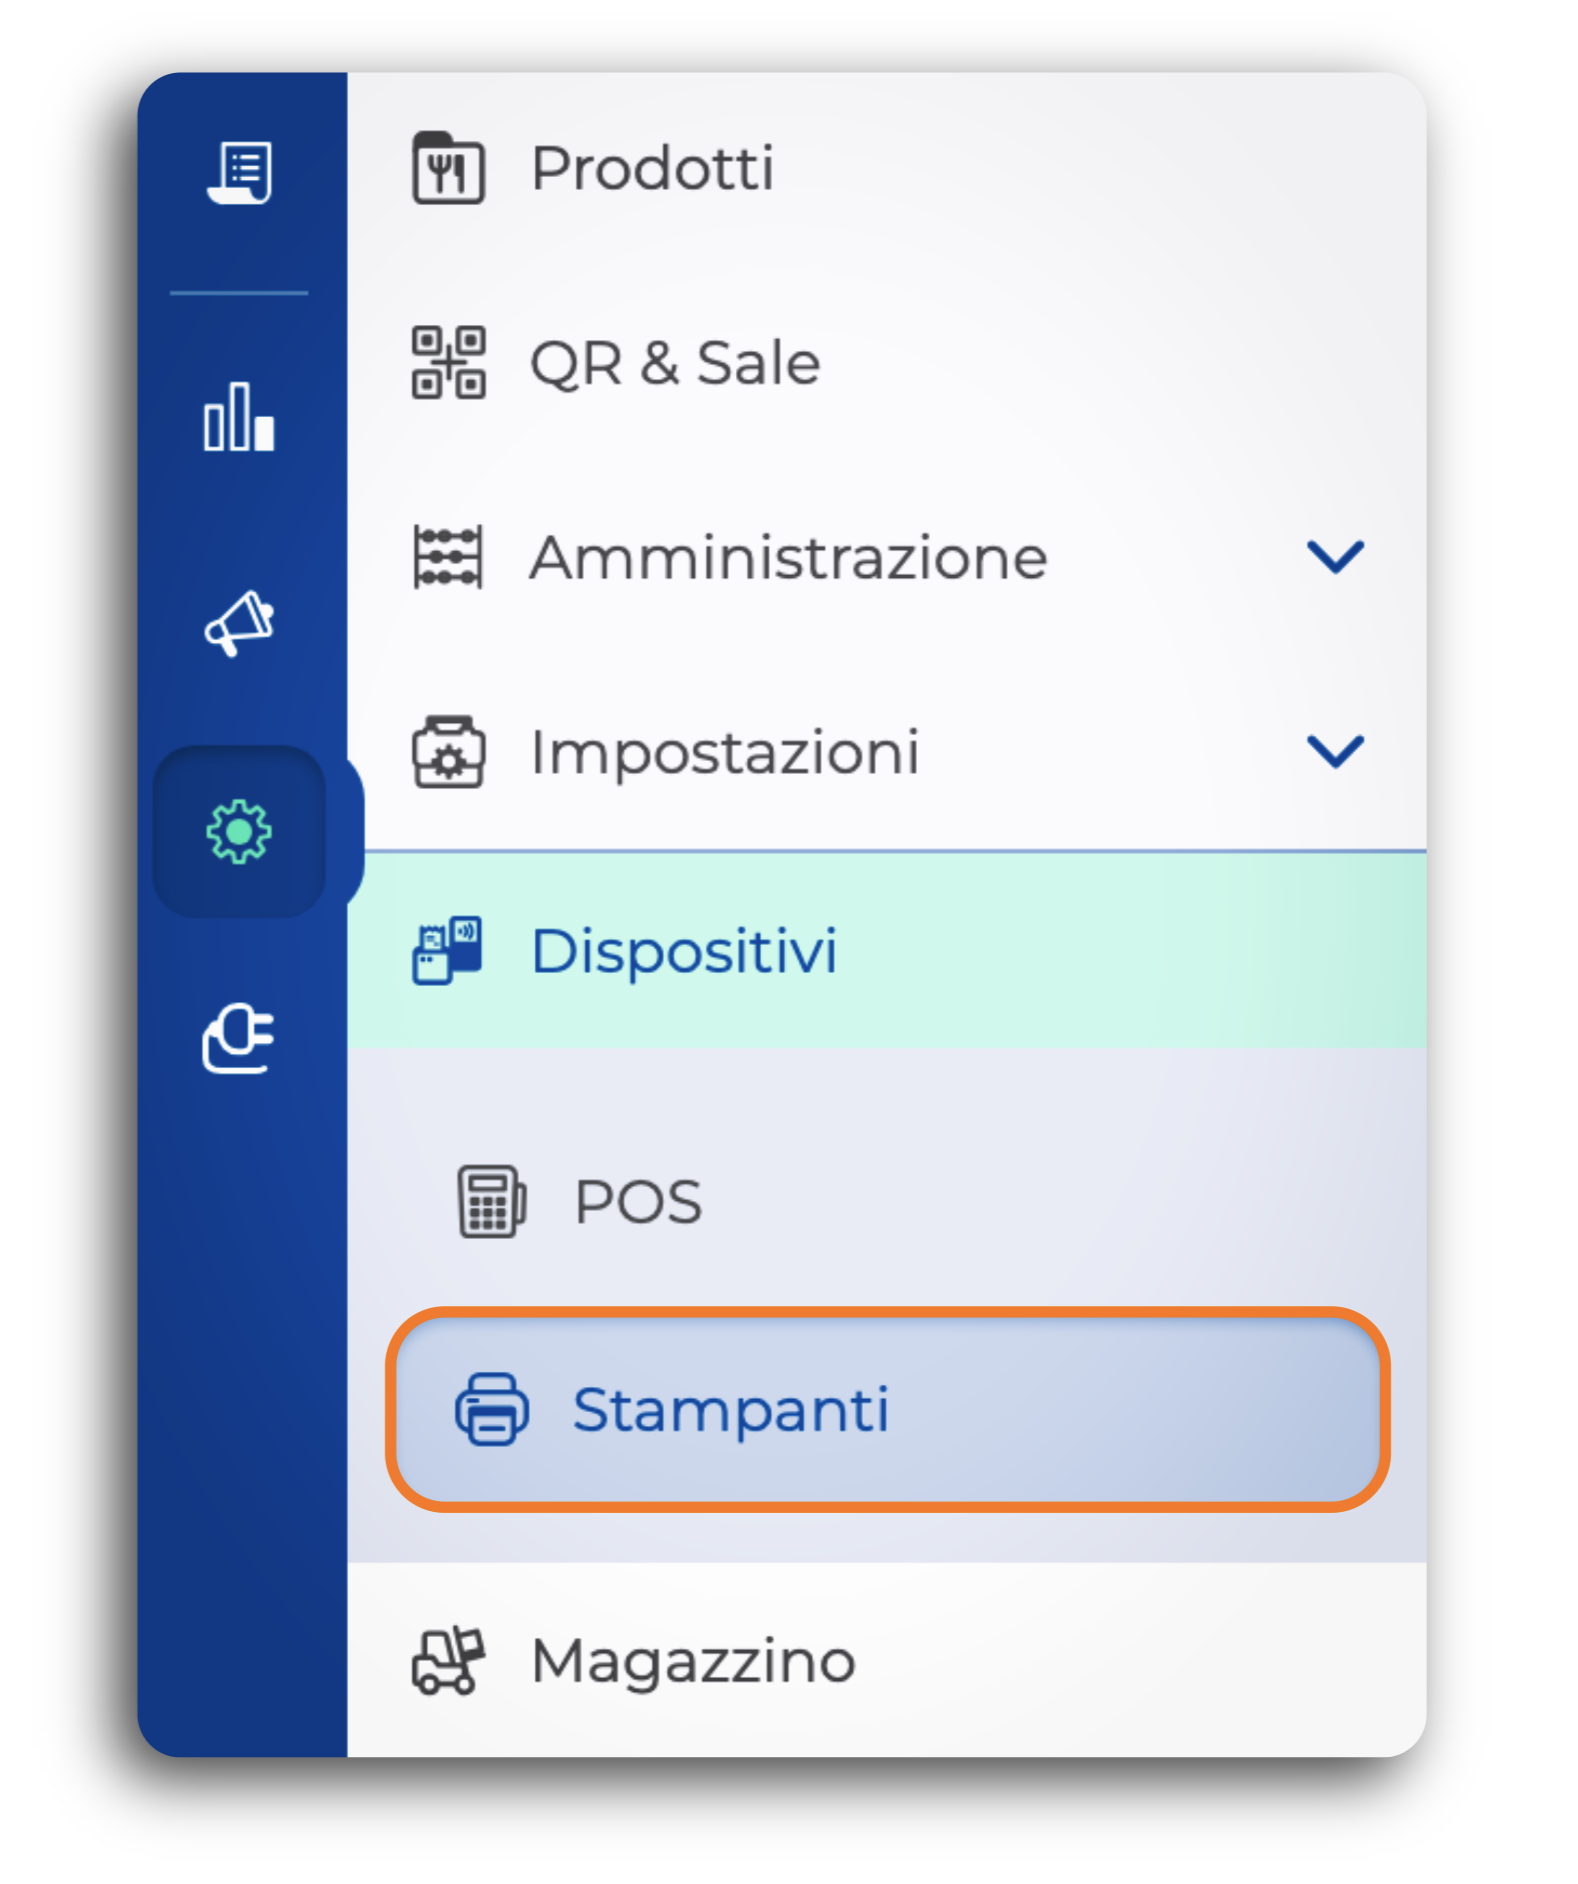This screenshot has height=1884, width=1578.
Task: Click the receipt/orders icon in sidebar
Action: [239, 172]
